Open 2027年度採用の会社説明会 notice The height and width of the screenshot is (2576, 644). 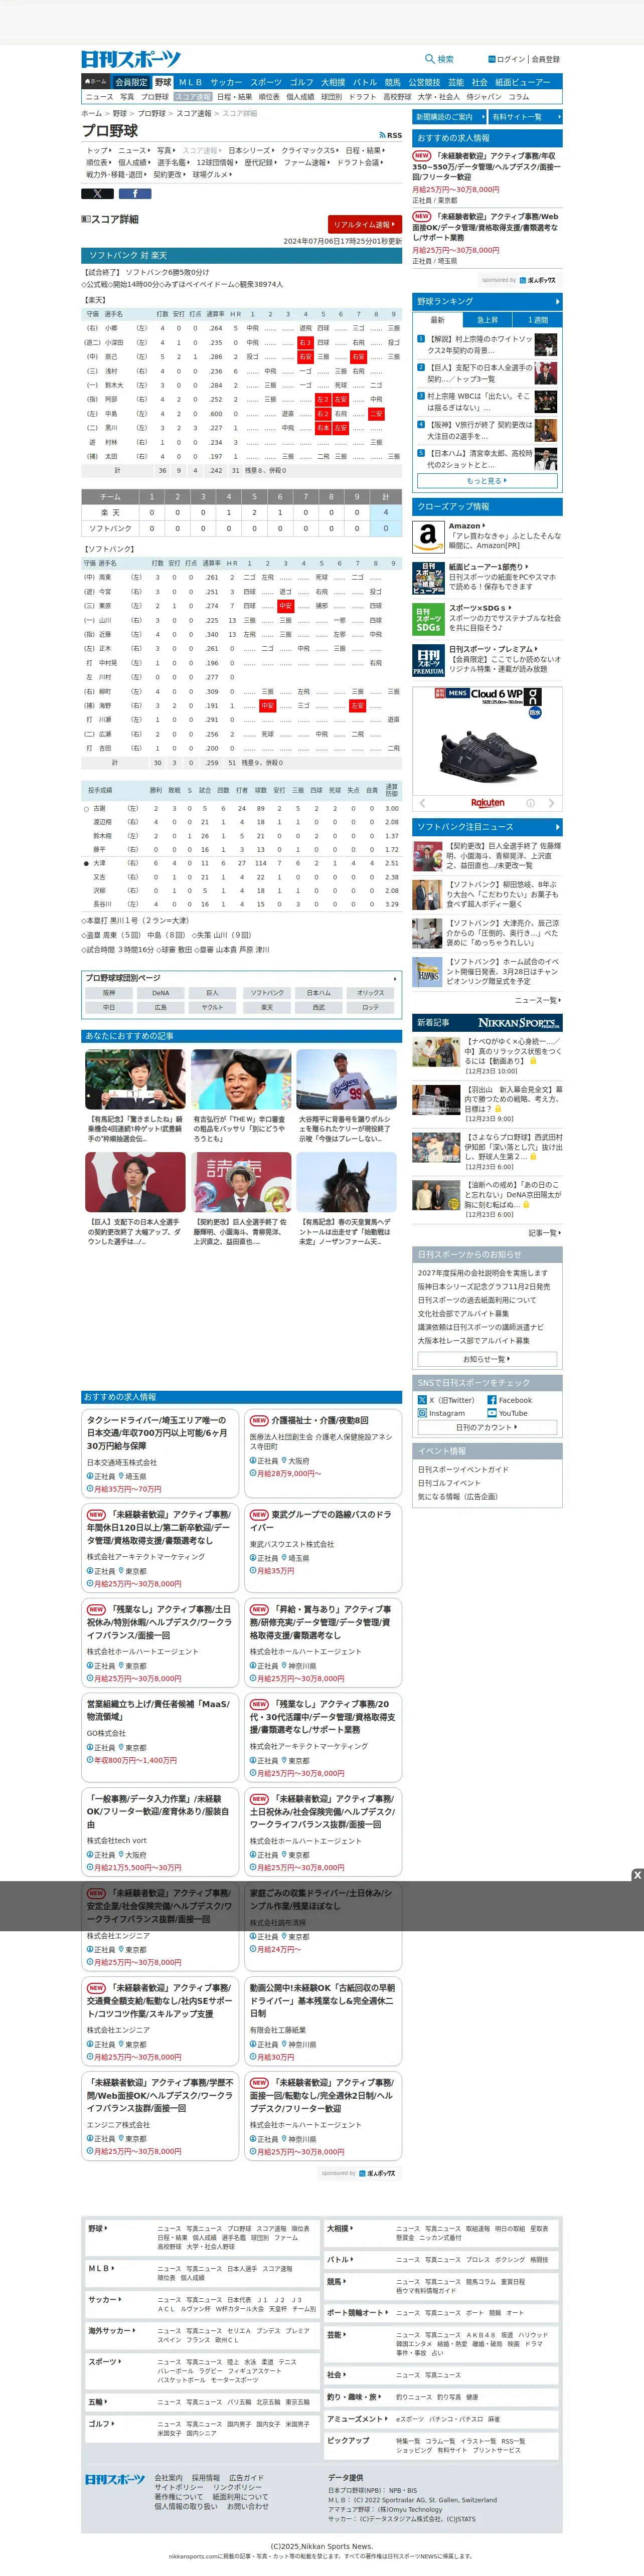pos(483,1273)
